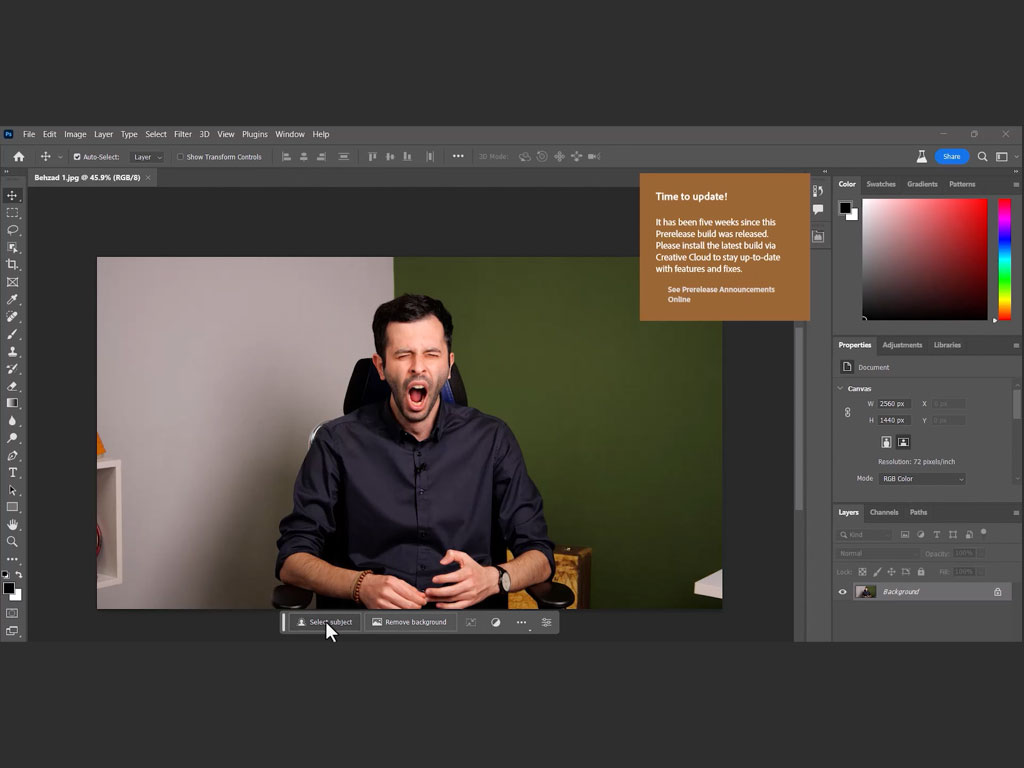Open the Plugins menu

[x=255, y=134]
